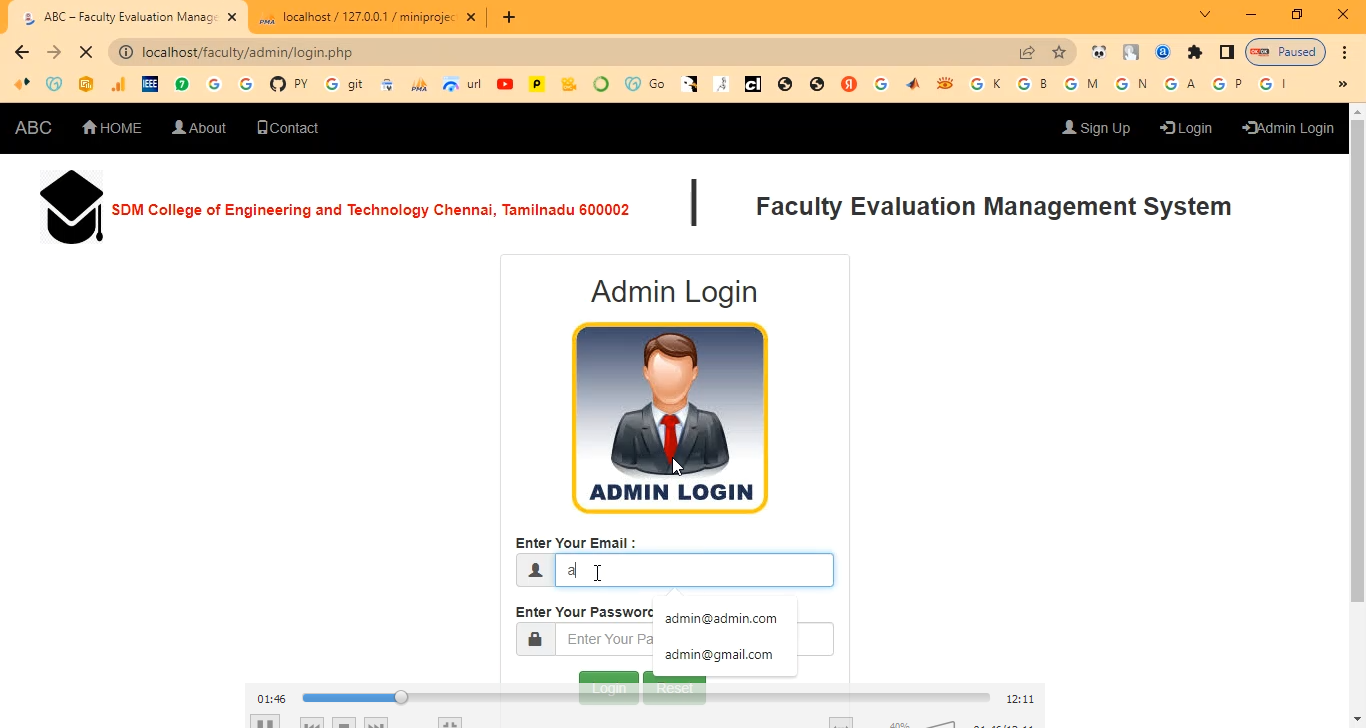Open the Contact page link

point(287,128)
